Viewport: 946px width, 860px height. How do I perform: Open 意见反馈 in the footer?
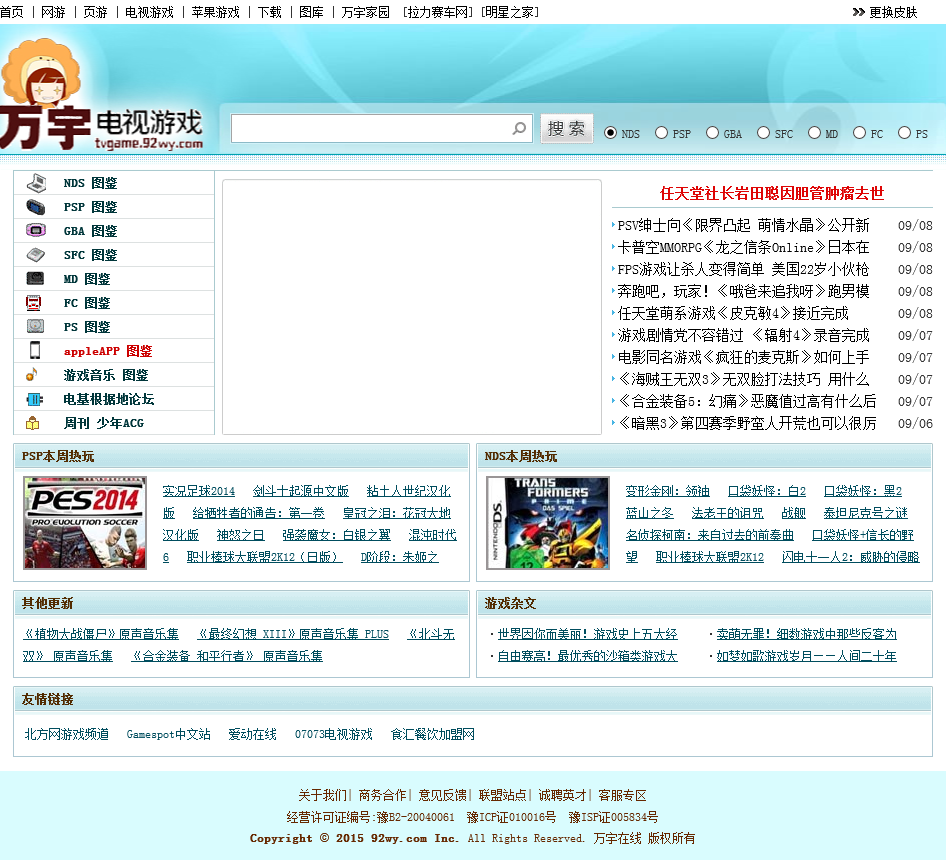[442, 795]
